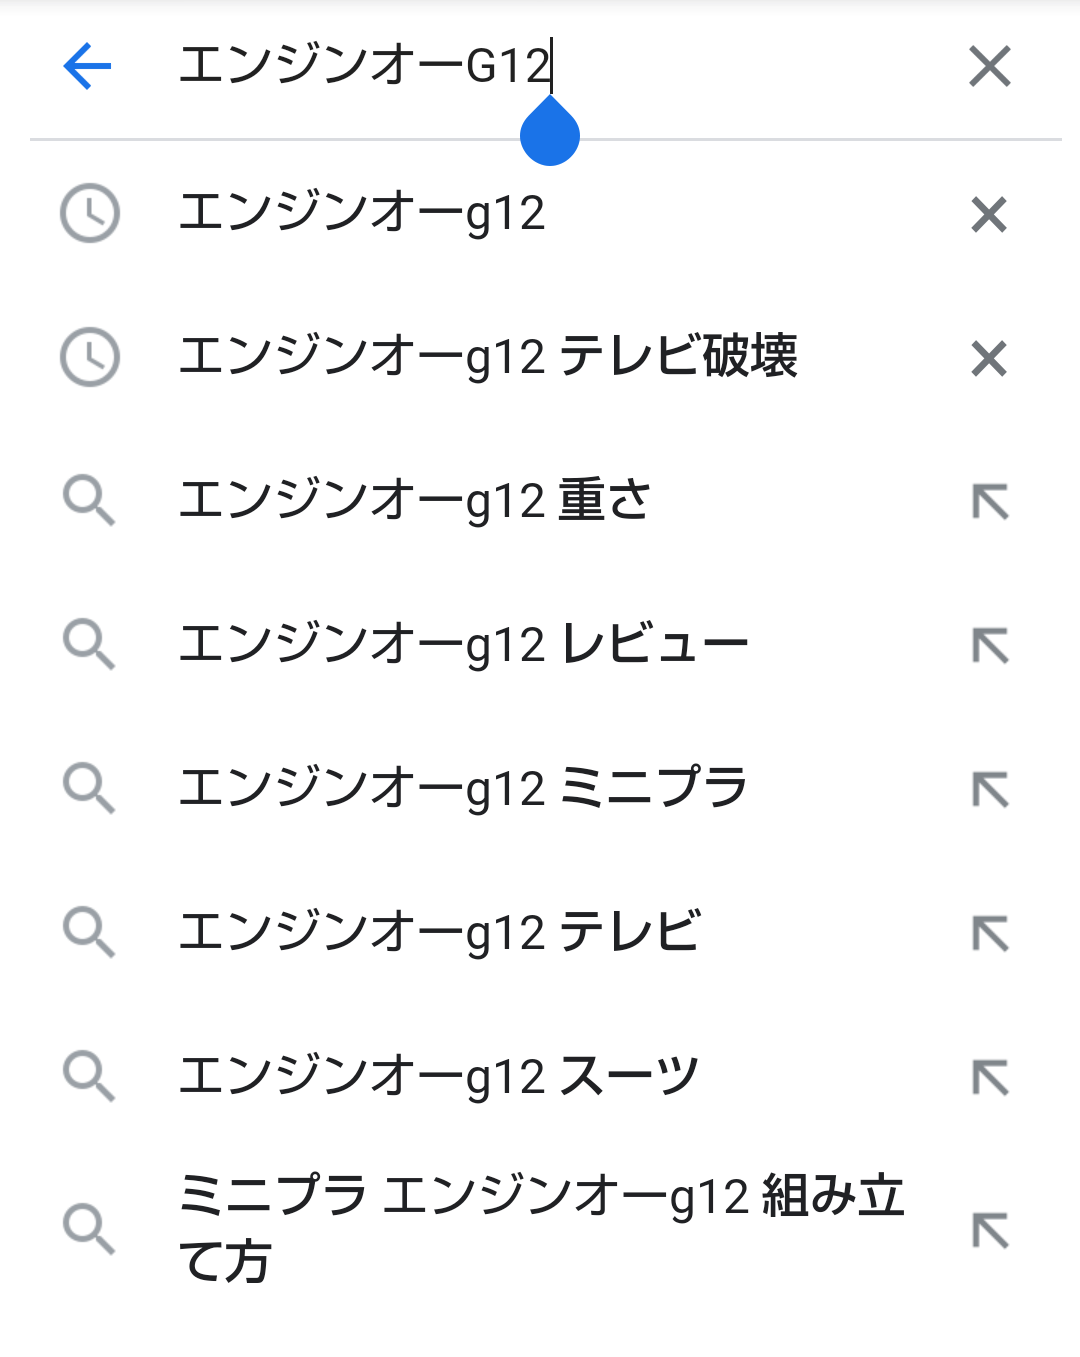The height and width of the screenshot is (1357, 1080).
Task: Tap the blue back arrow
Action: click(87, 67)
